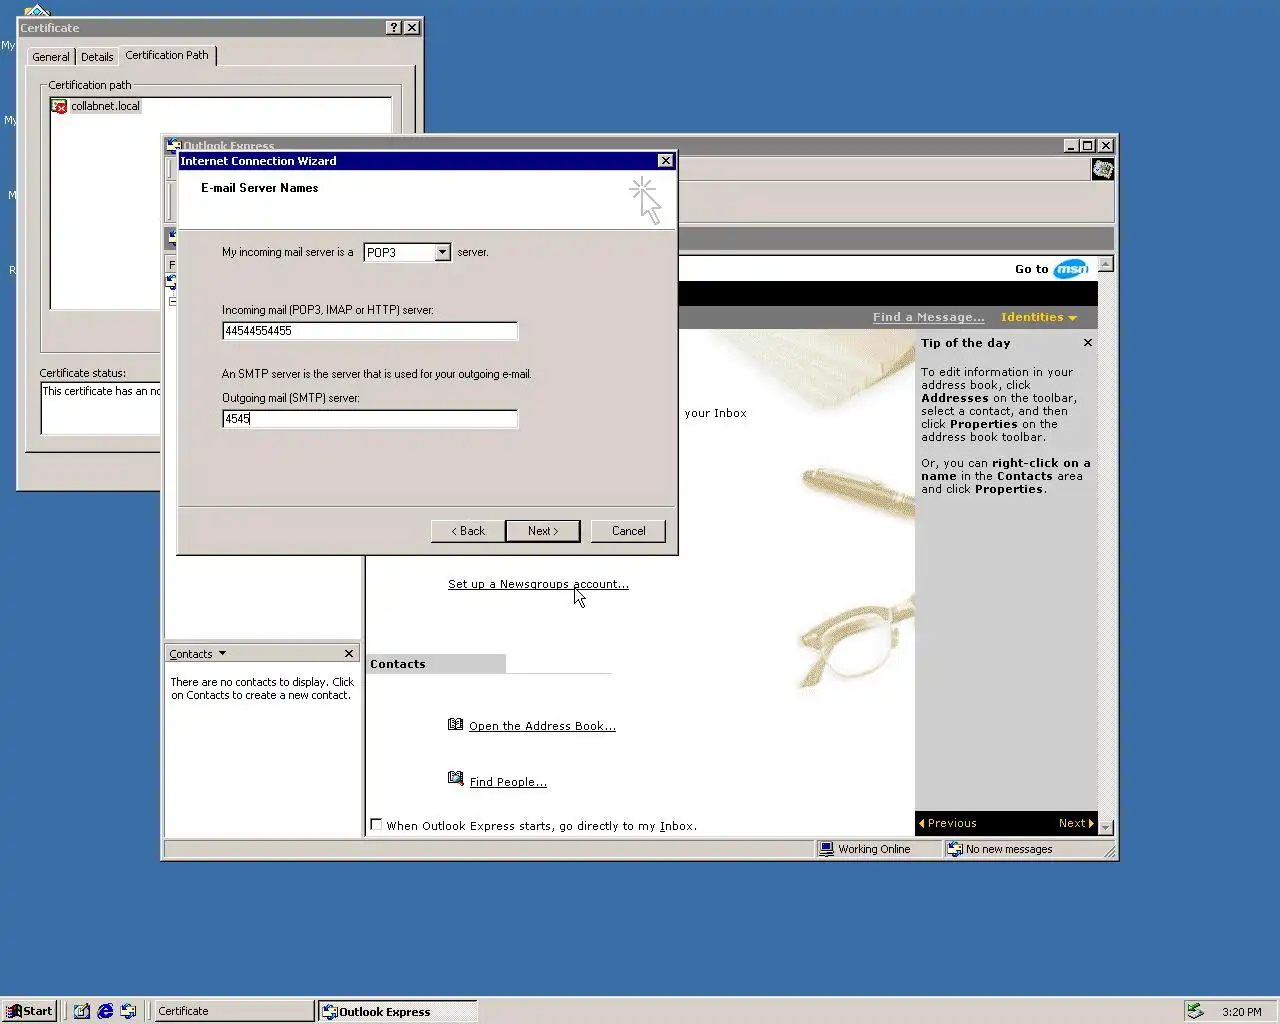
Task: Switch to General tab in Certificate window
Action: point(51,57)
